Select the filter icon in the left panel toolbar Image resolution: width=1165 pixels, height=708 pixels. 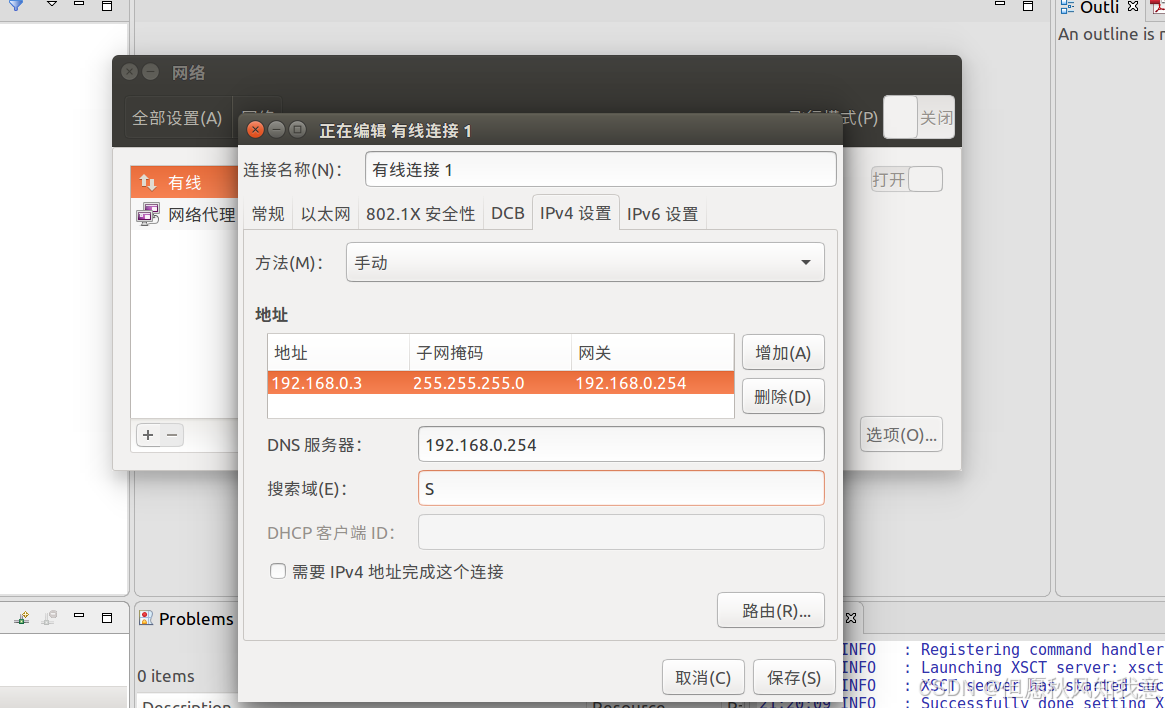click(x=14, y=5)
